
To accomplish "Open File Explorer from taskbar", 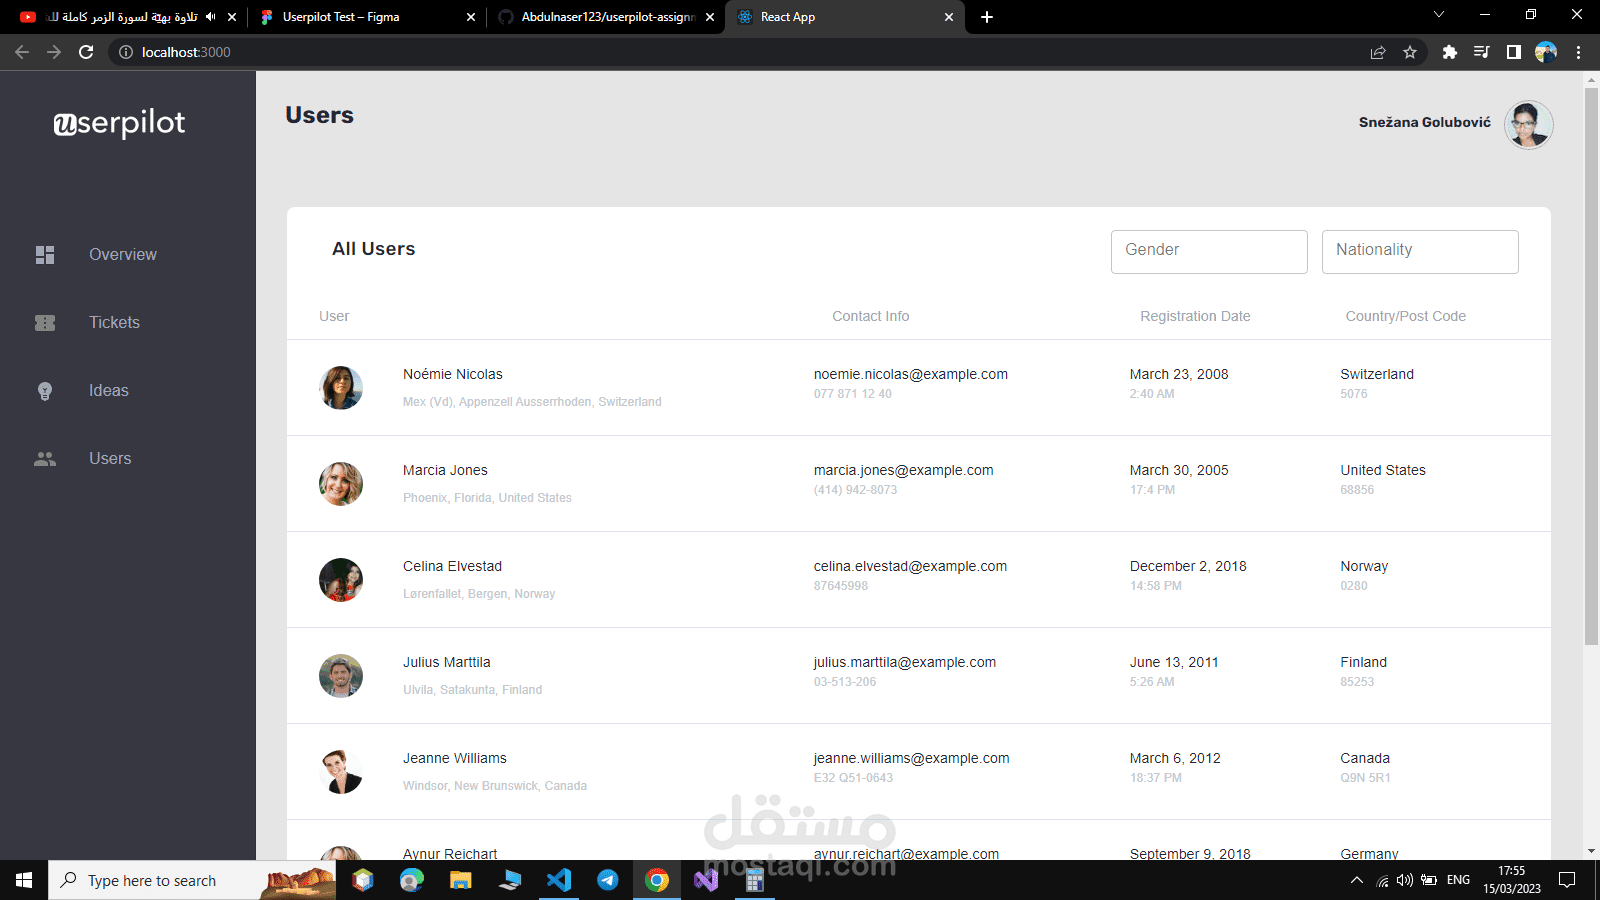I will pyautogui.click(x=461, y=880).
